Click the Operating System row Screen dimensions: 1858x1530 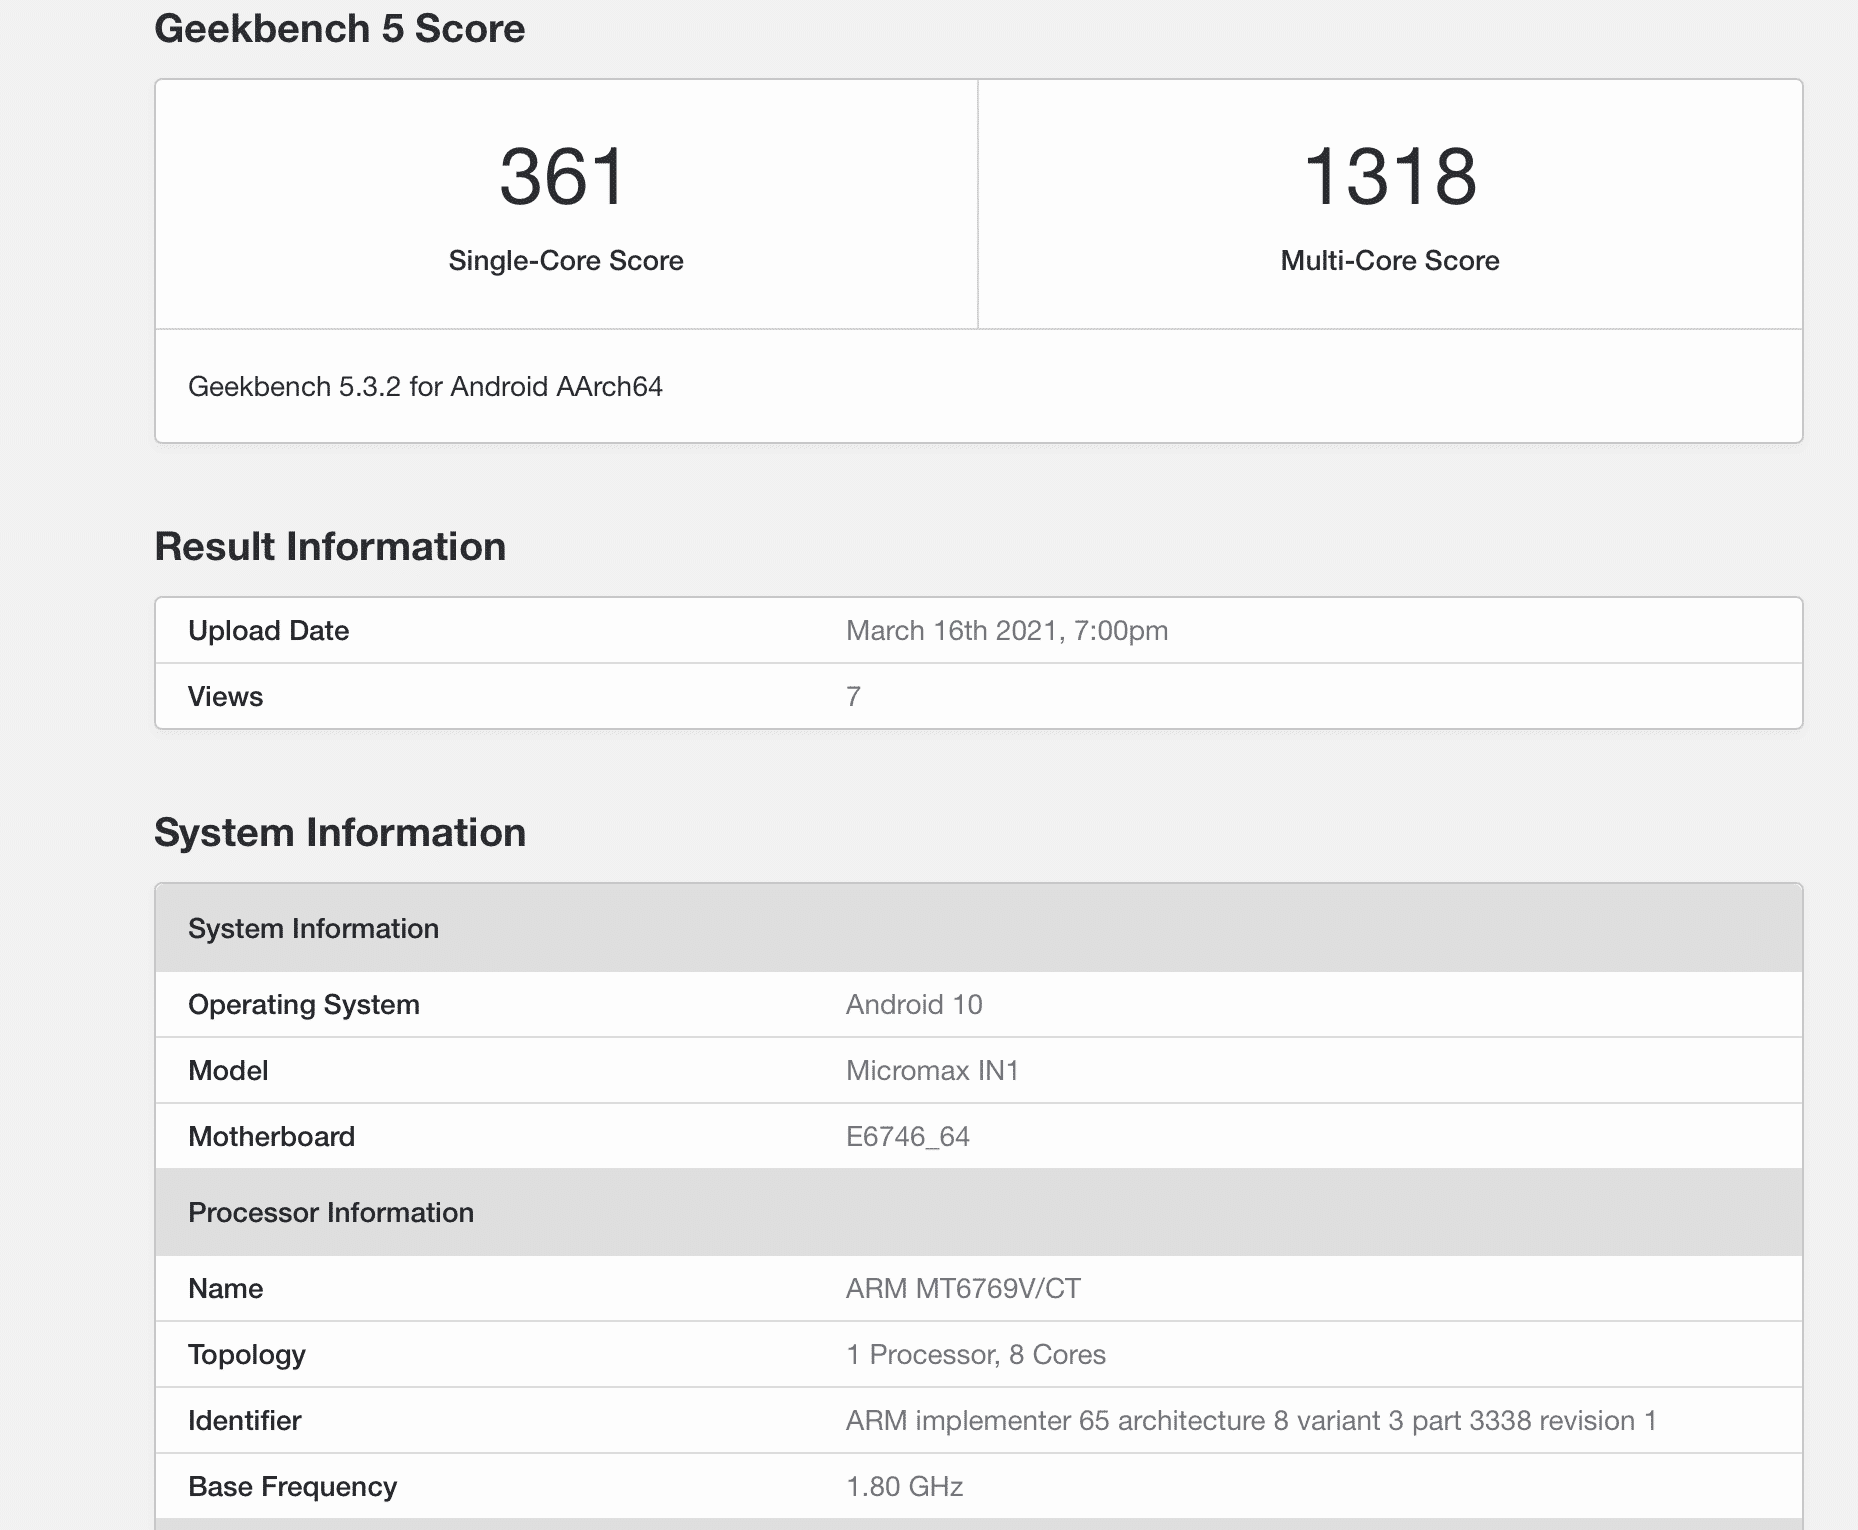pyautogui.click(x=303, y=1004)
